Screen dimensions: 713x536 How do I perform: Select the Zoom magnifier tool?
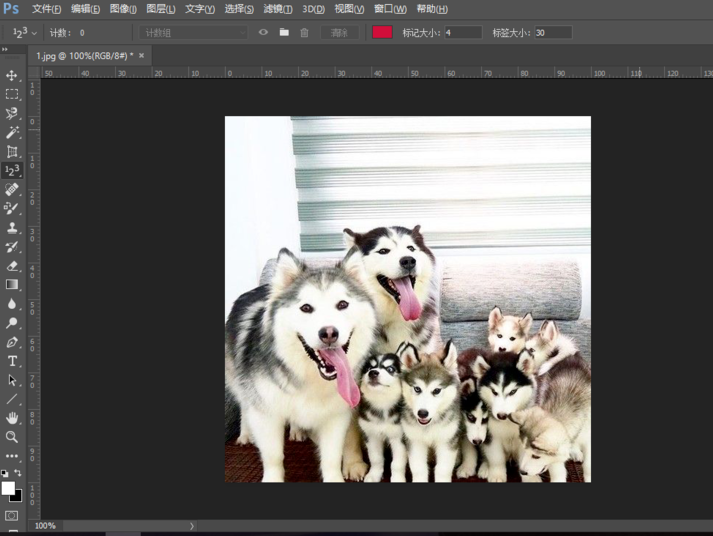(12, 437)
